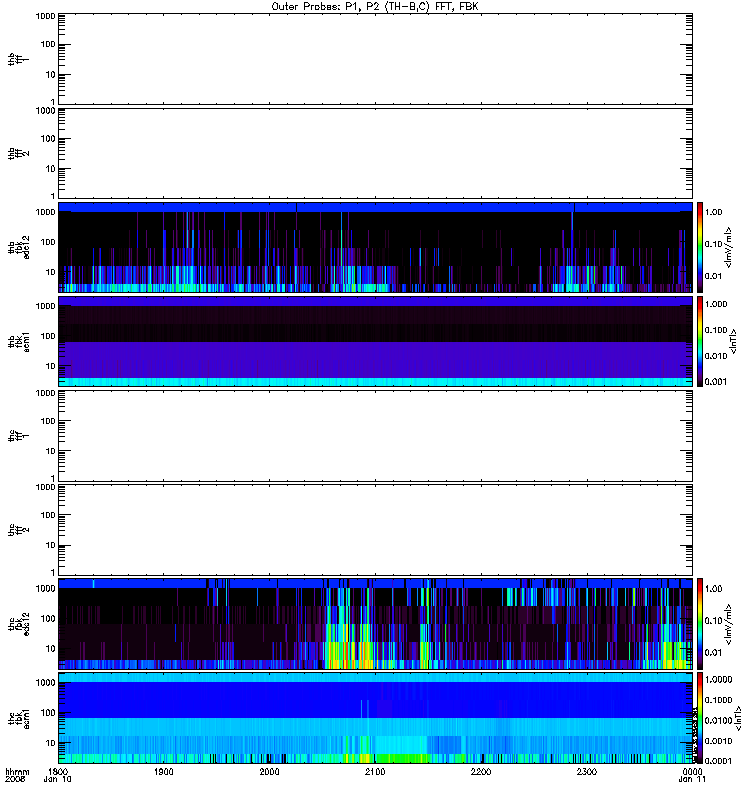Screen dimensions: 750x800
Task: Select the empty thb fff 1 plot panel
Action: 376,59
